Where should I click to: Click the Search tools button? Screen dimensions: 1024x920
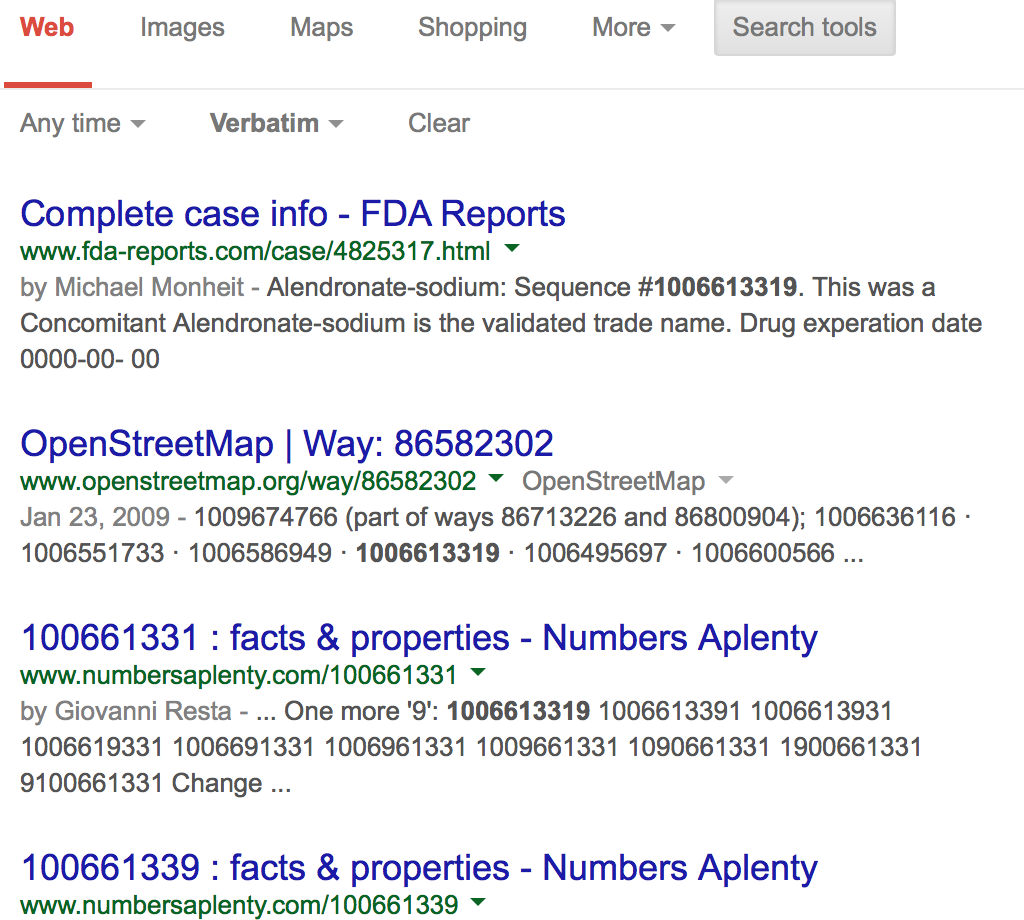[x=804, y=28]
